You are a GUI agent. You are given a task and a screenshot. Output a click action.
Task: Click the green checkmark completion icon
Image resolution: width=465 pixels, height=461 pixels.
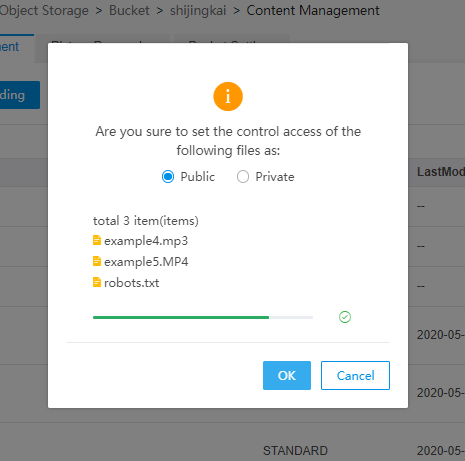click(x=345, y=317)
